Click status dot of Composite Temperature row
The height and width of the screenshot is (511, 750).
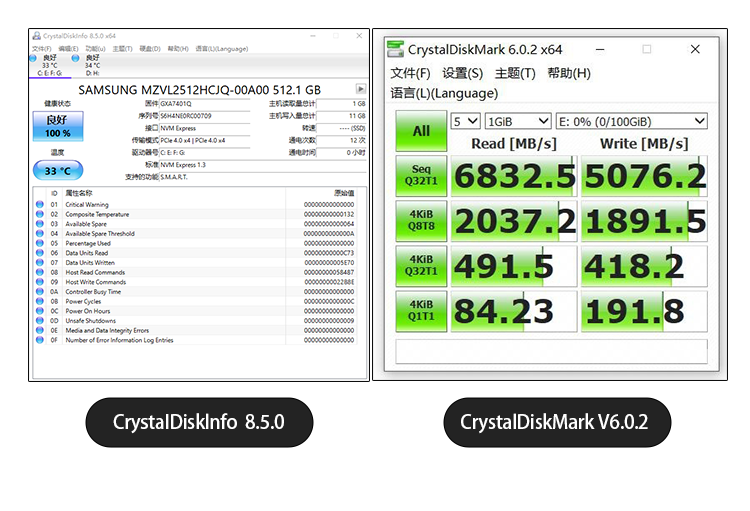pyautogui.click(x=40, y=214)
